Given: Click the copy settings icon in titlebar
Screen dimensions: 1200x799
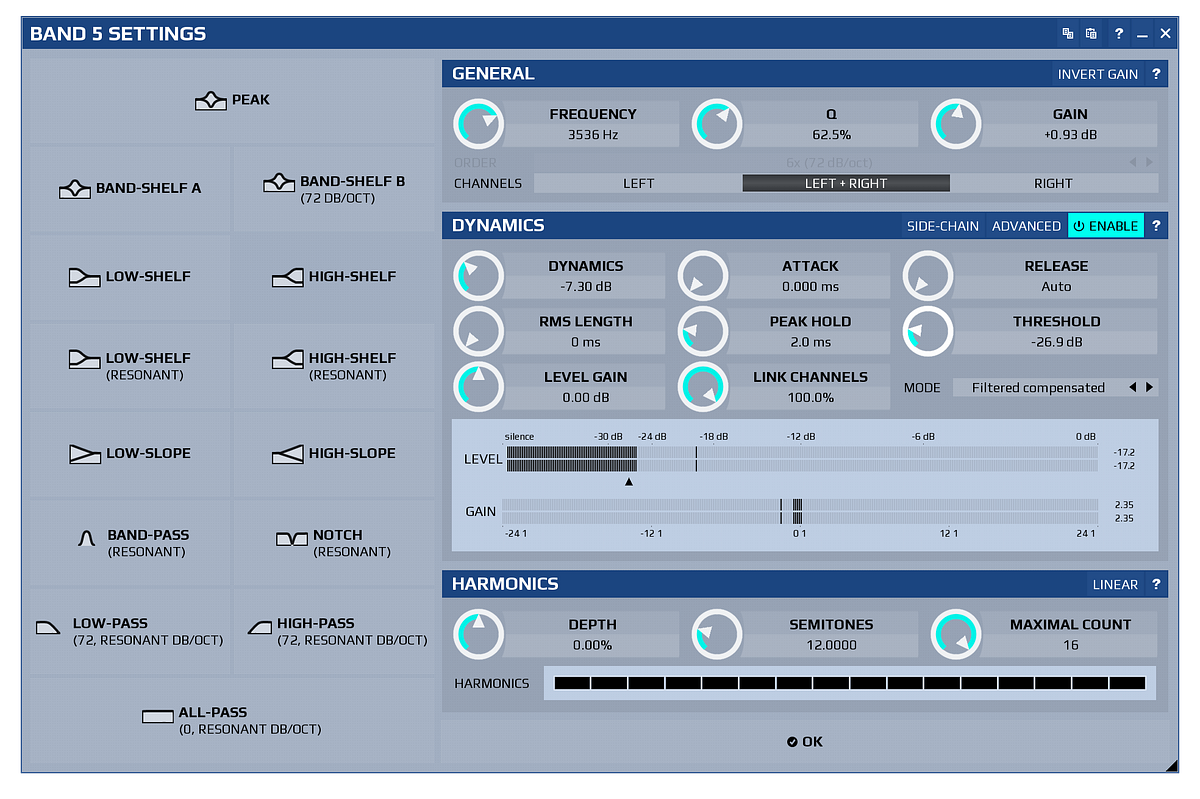Looking at the screenshot, I should coord(1067,33).
